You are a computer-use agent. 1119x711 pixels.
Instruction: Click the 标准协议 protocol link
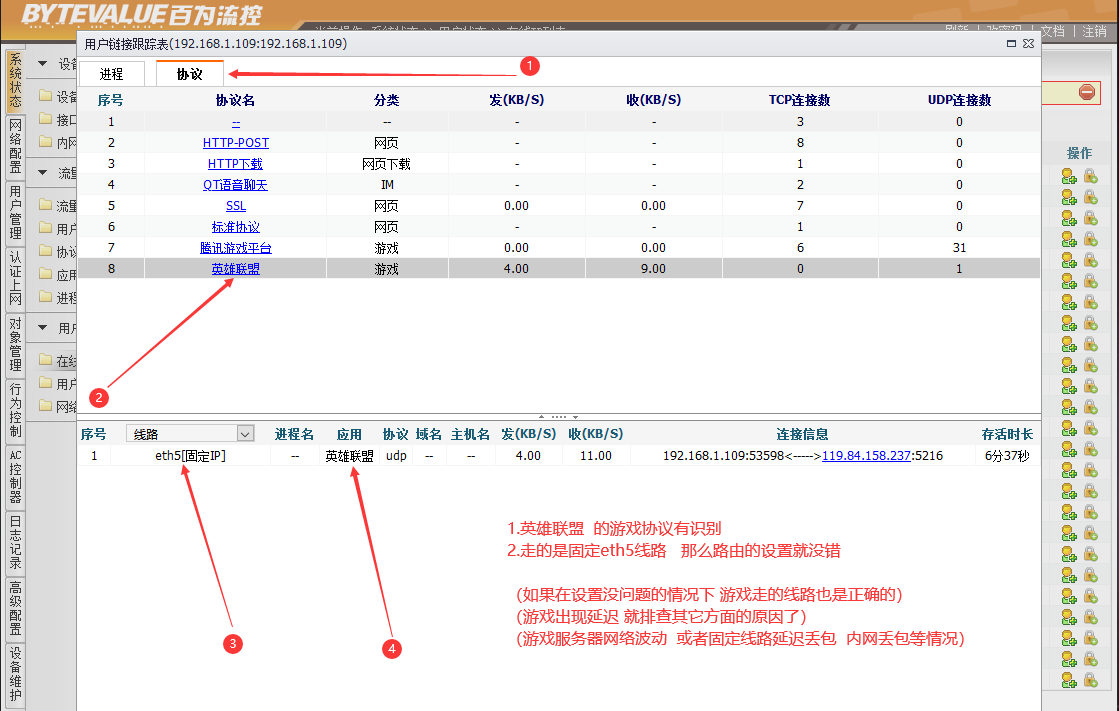(236, 227)
